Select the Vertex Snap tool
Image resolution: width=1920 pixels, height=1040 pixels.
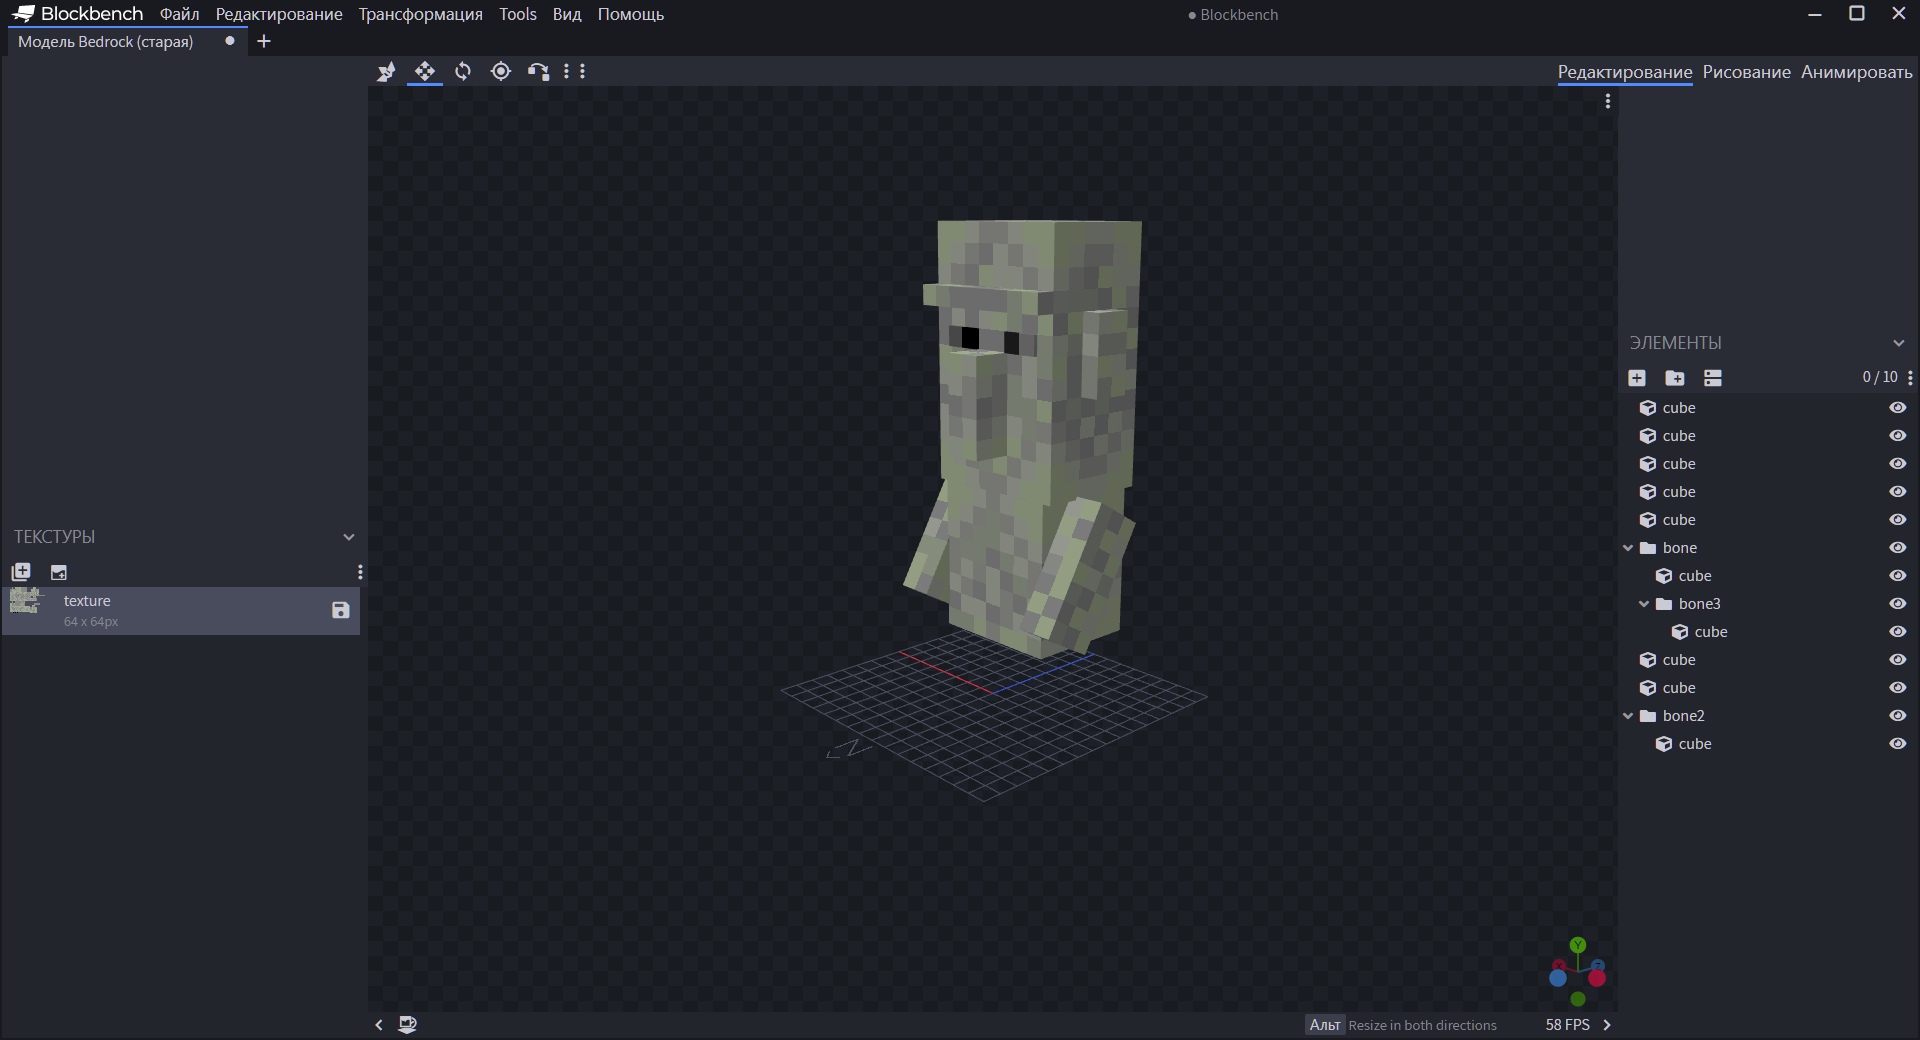click(x=539, y=71)
